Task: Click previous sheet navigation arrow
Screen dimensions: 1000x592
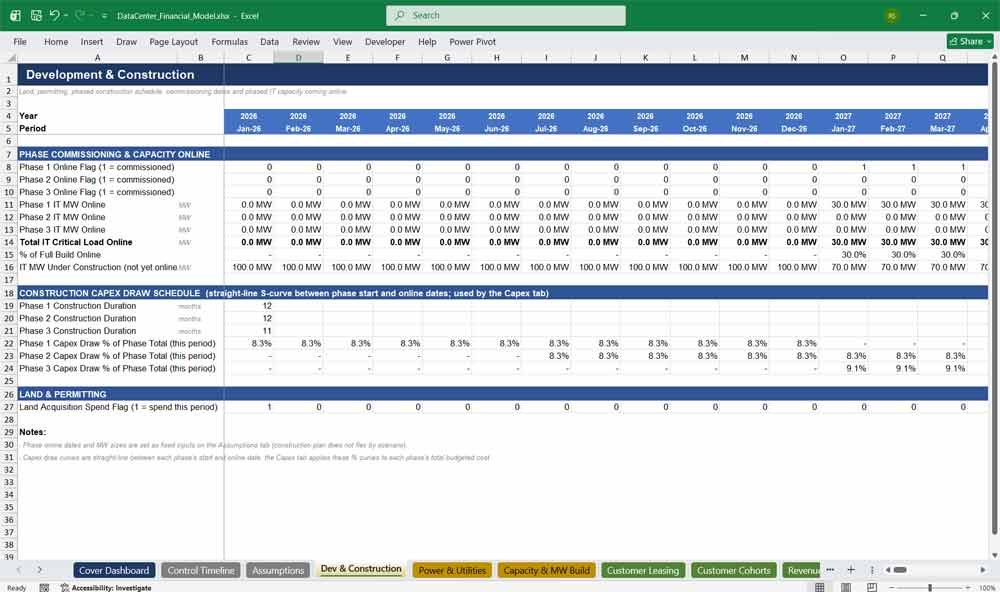Action: tap(18, 570)
